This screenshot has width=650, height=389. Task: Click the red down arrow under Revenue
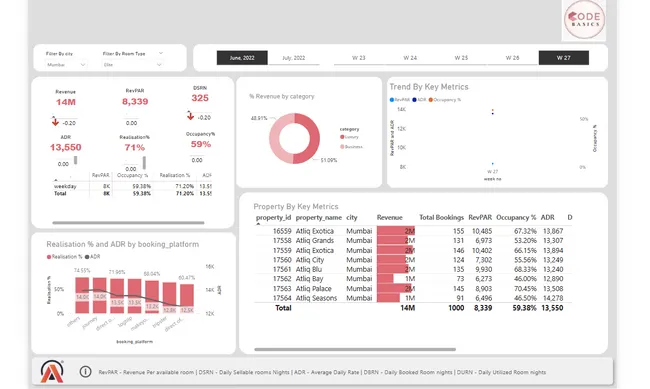(55, 122)
